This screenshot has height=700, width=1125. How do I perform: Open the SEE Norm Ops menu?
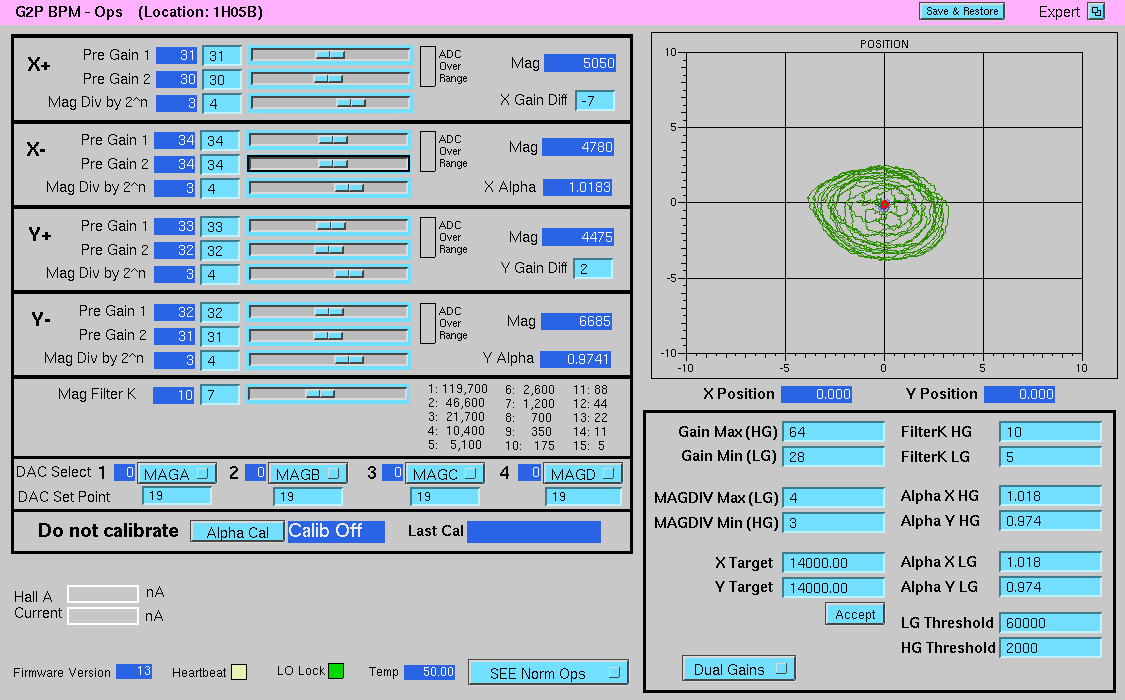[x=548, y=673]
